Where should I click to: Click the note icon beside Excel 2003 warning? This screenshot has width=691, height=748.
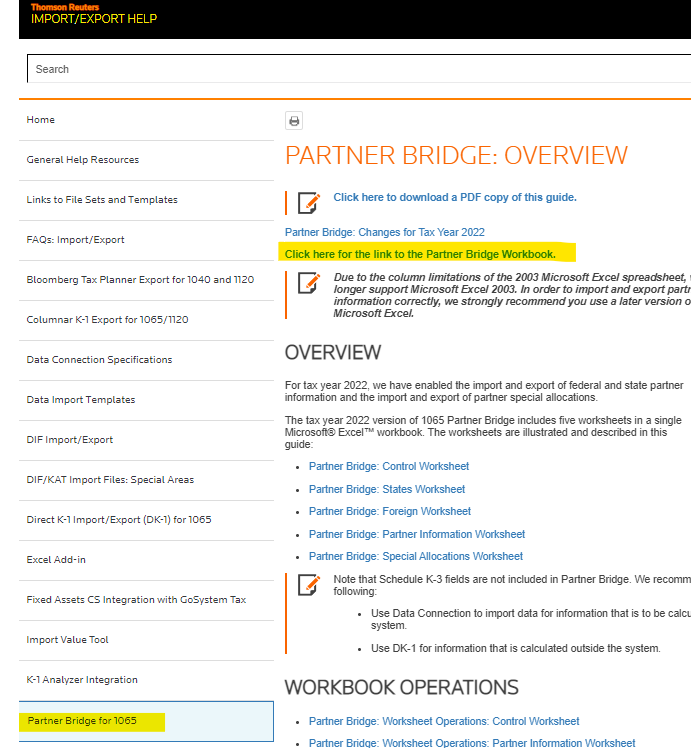click(x=309, y=283)
